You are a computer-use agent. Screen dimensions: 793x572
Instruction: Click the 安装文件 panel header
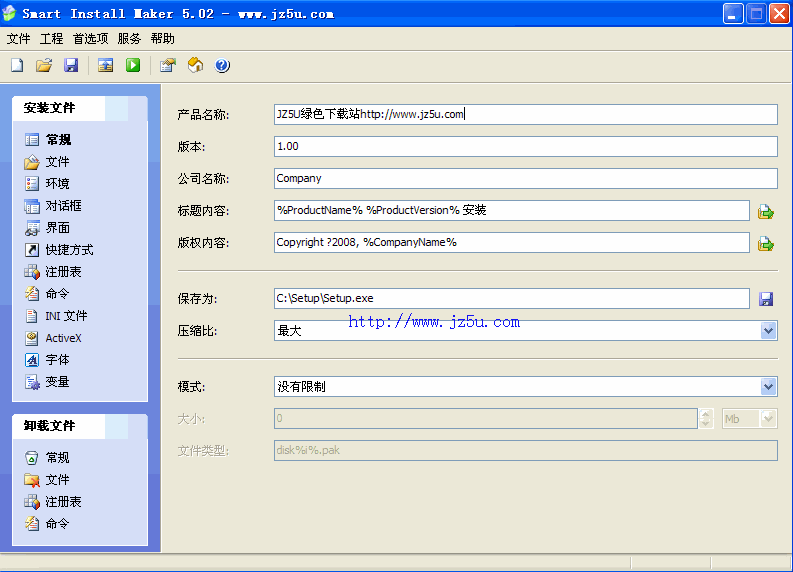tap(80, 108)
